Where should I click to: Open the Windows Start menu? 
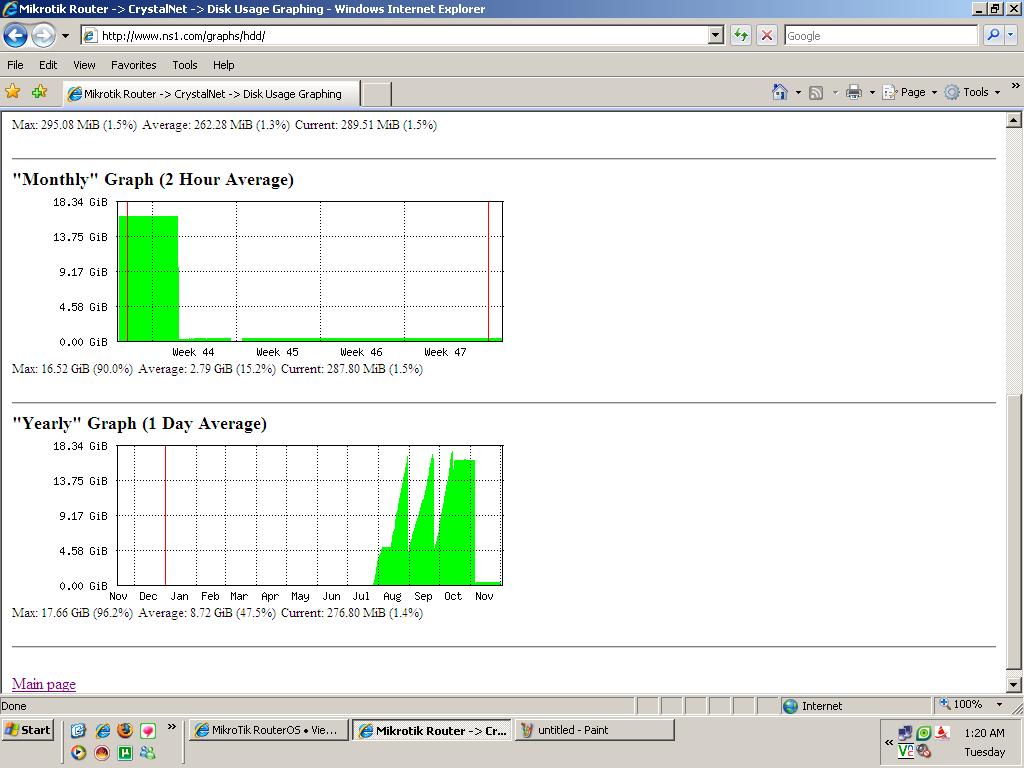(x=27, y=730)
